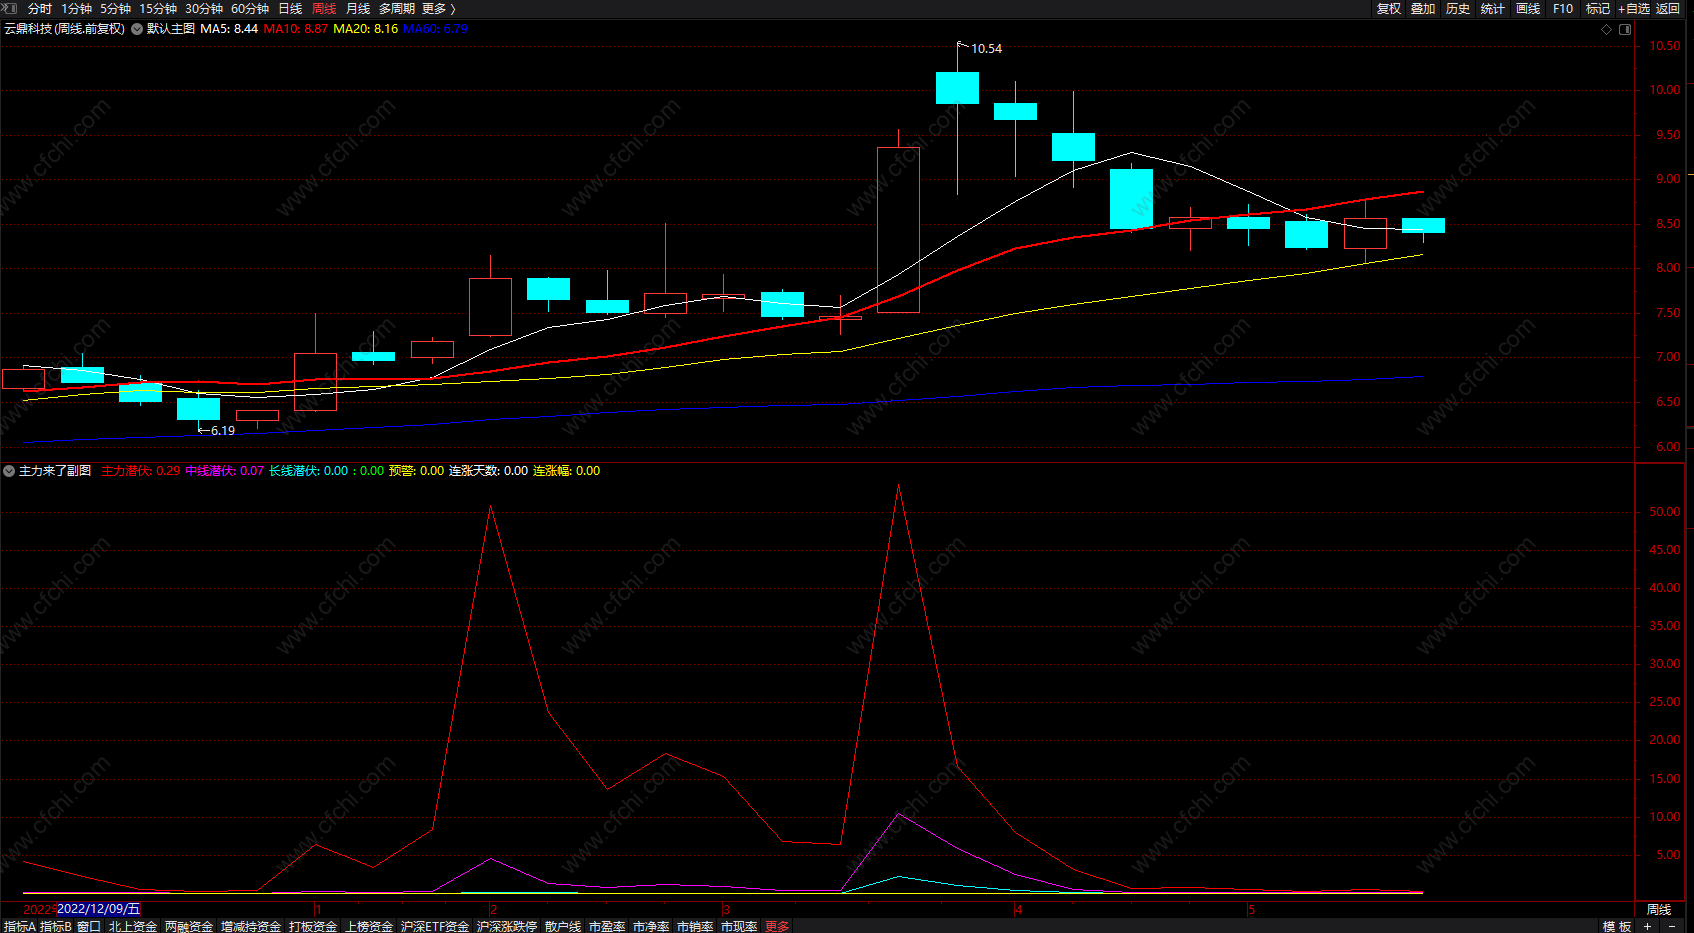The height and width of the screenshot is (933, 1694).
Task: Click the 2022/12/09/五 date marker
Action: pos(99,909)
